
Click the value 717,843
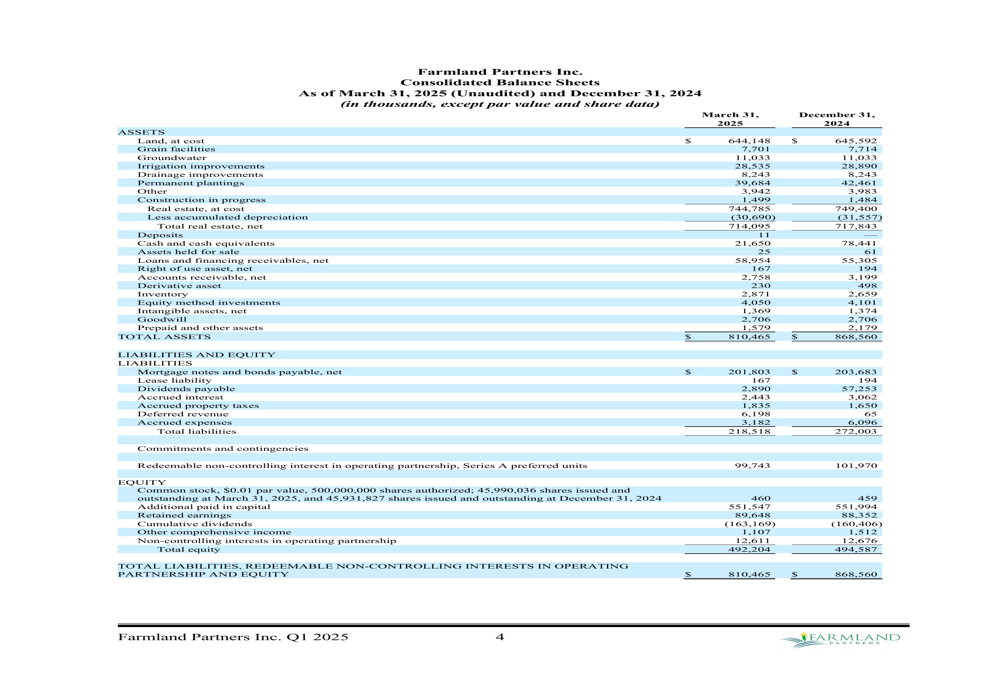point(856,226)
